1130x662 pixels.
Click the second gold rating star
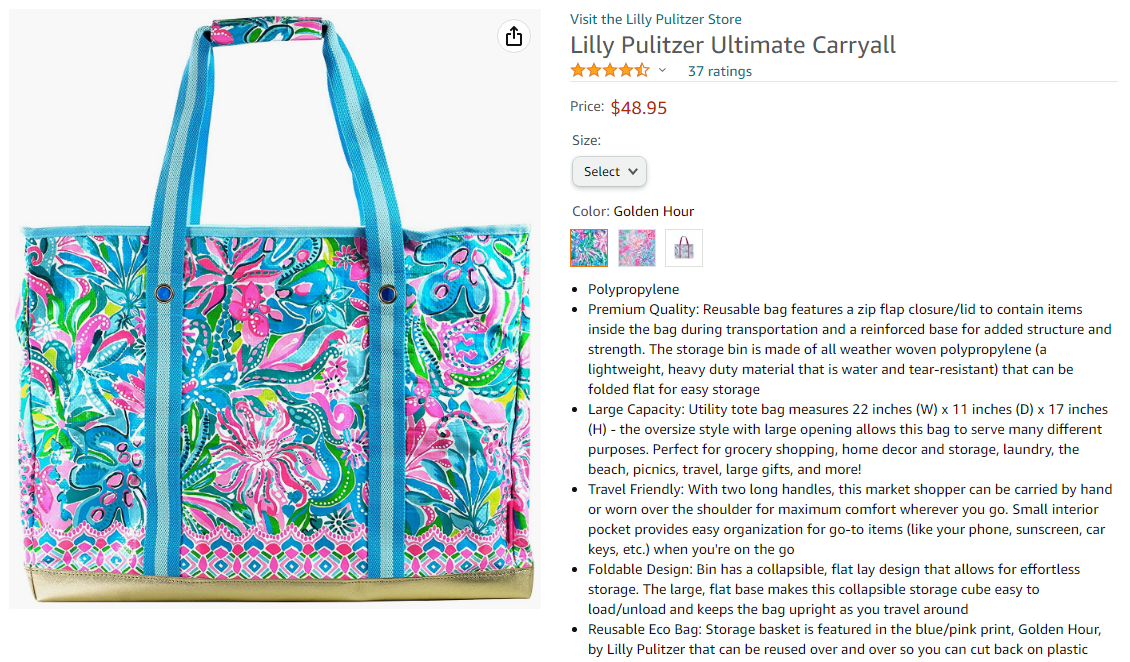click(x=593, y=70)
